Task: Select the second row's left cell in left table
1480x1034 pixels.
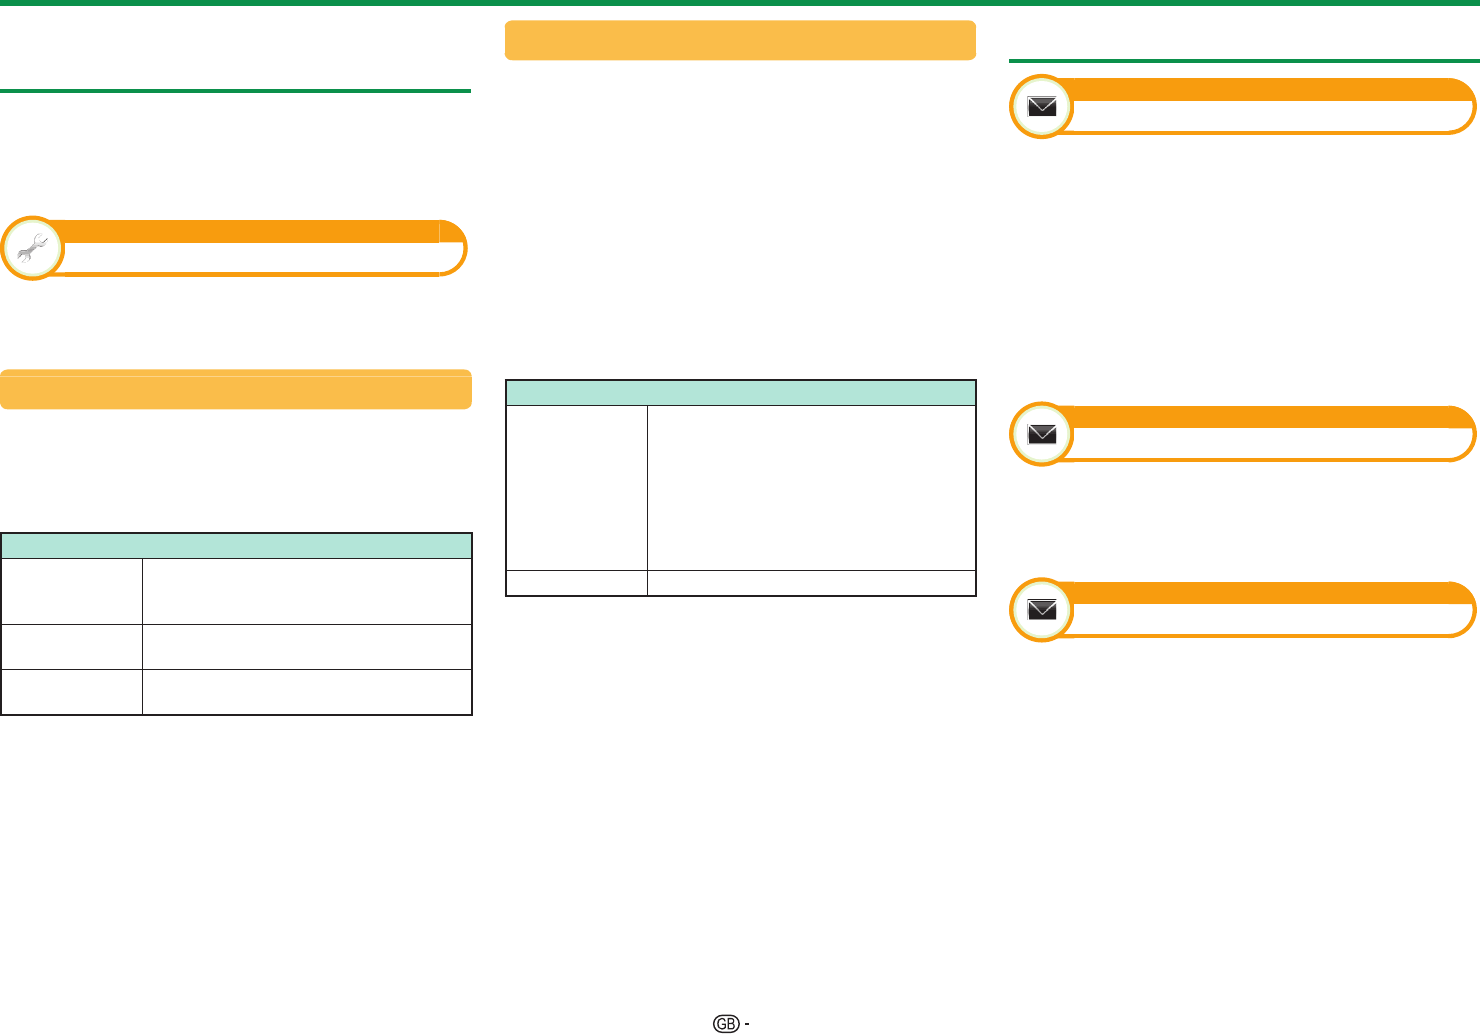Action: pyautogui.click(x=72, y=647)
